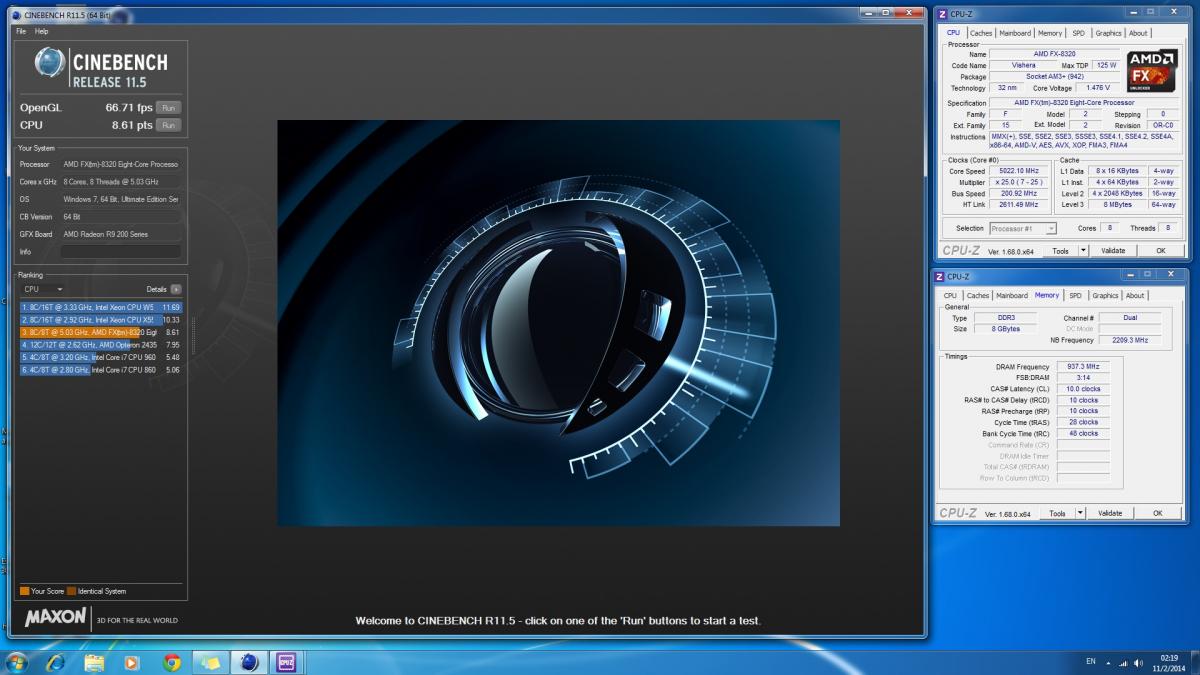Switch to Mainboard tab in upper CPU-Z window

(1015, 33)
